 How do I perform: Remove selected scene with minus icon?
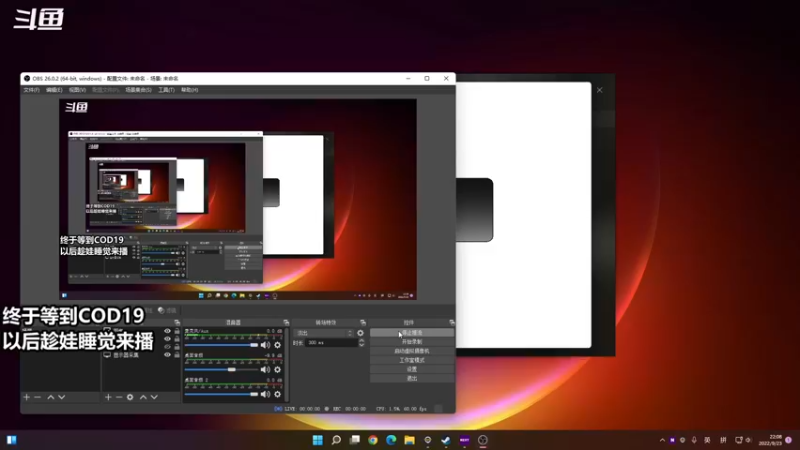pos(37,397)
